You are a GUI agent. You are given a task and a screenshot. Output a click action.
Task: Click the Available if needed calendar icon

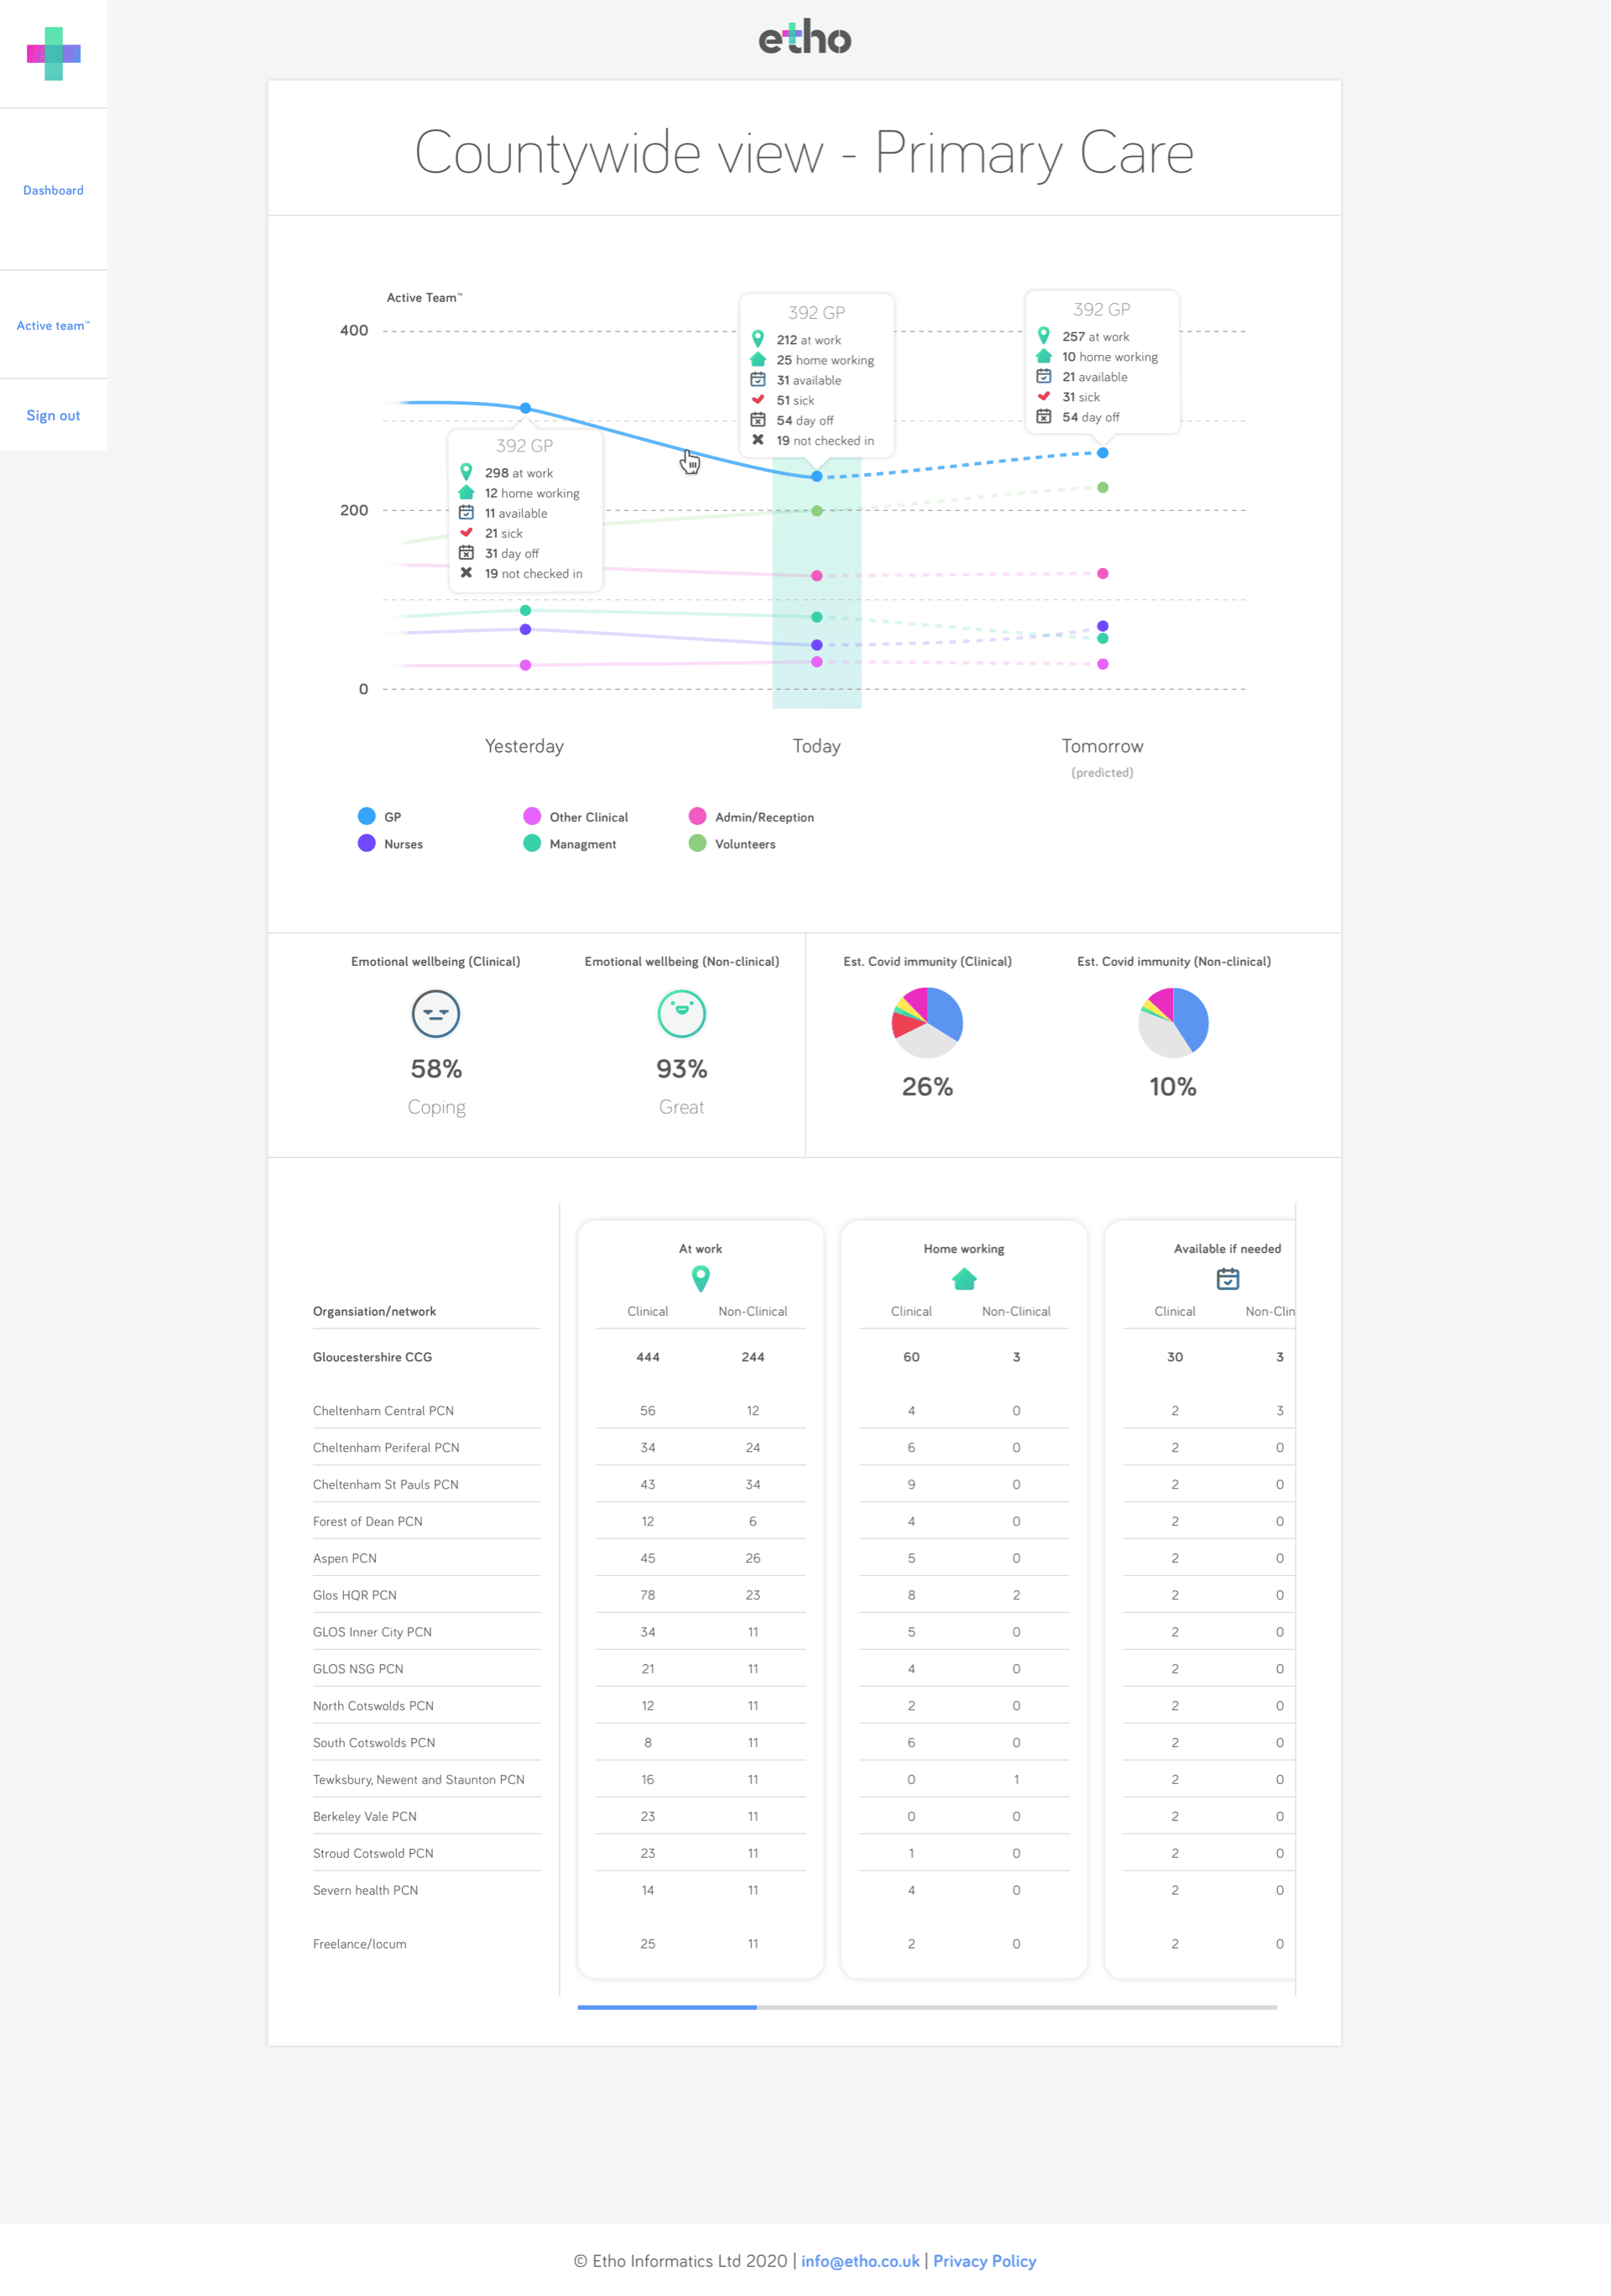(x=1227, y=1278)
